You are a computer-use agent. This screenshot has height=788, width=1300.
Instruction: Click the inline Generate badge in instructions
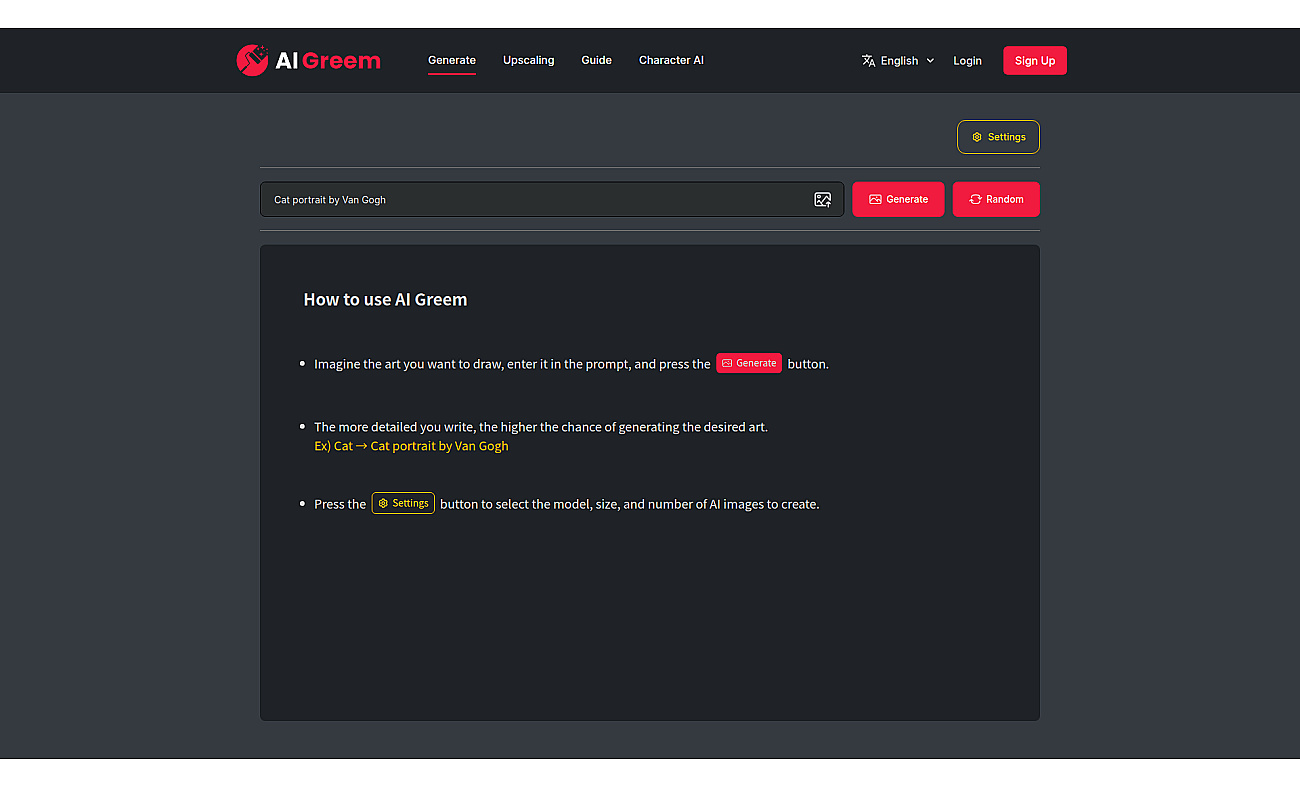tap(749, 363)
